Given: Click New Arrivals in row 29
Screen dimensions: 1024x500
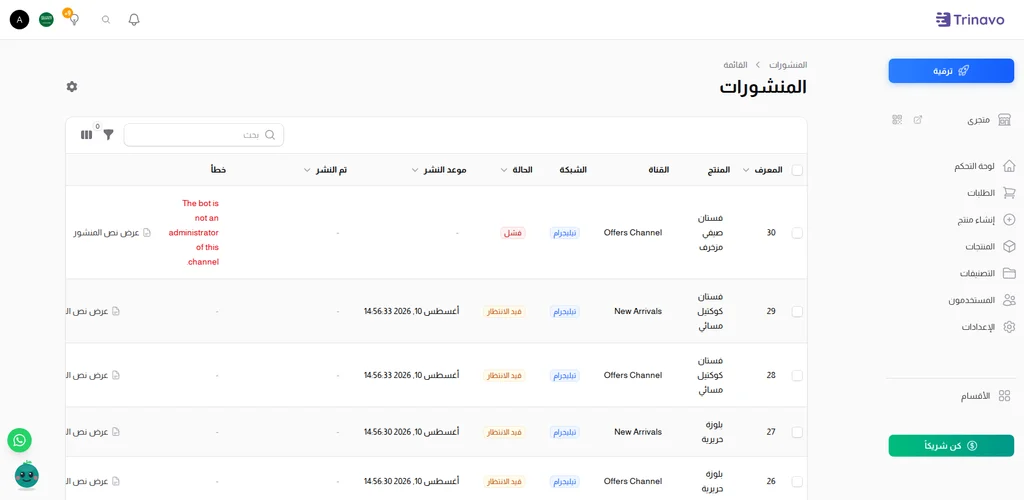Looking at the screenshot, I should point(638,311).
